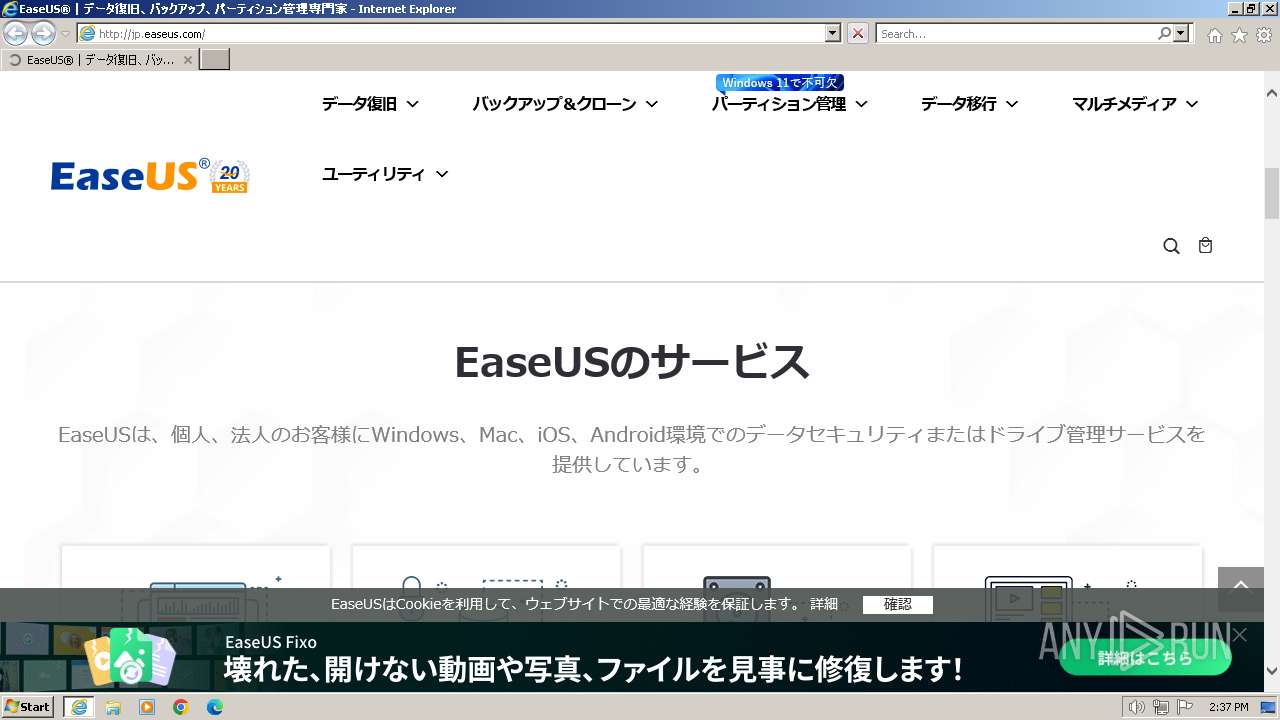This screenshot has height=720, width=1280.
Task: Open the recent pages dropdown arrow
Action: (x=65, y=34)
